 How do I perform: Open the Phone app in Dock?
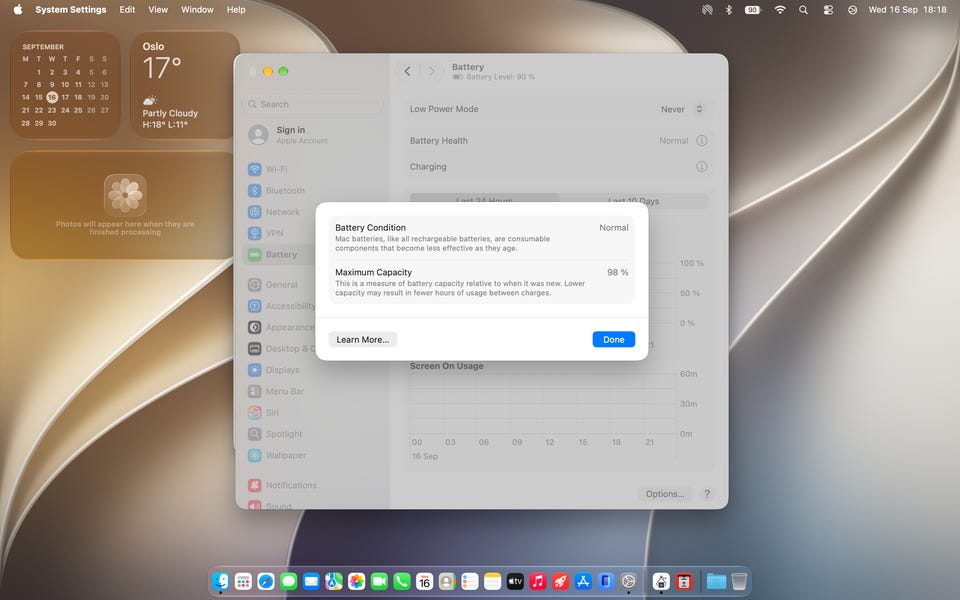tap(402, 581)
